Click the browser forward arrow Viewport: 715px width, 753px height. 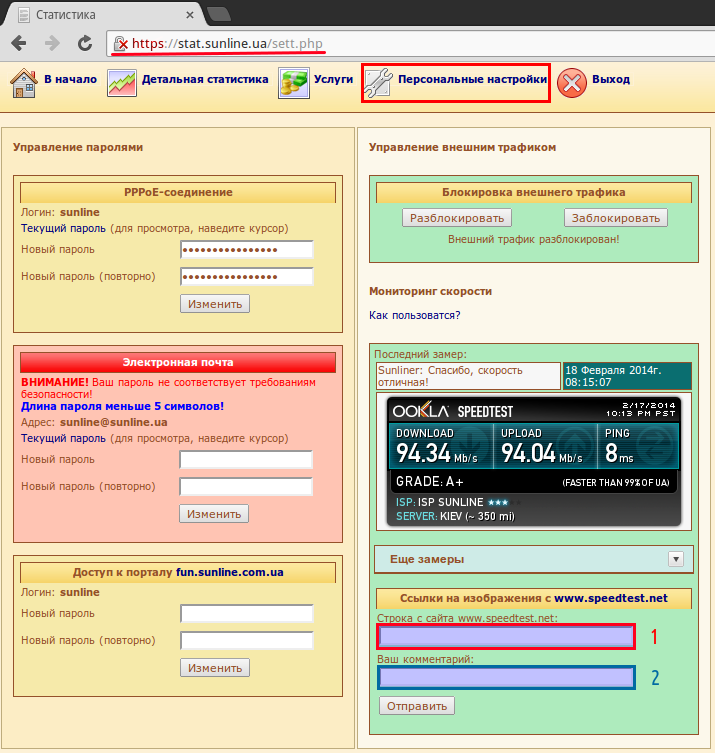point(52,43)
